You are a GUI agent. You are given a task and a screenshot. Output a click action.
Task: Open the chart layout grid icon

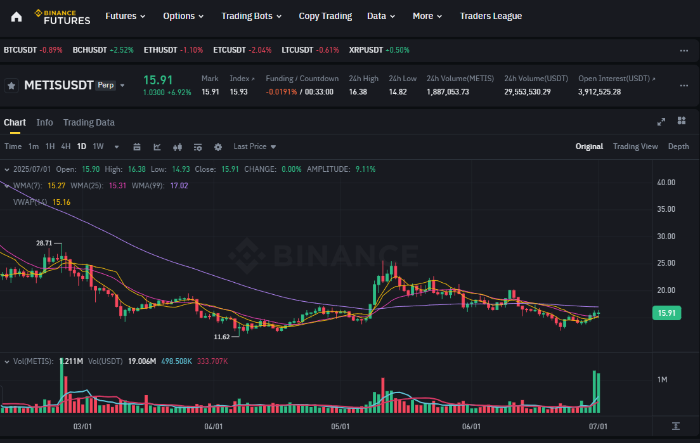pos(682,121)
